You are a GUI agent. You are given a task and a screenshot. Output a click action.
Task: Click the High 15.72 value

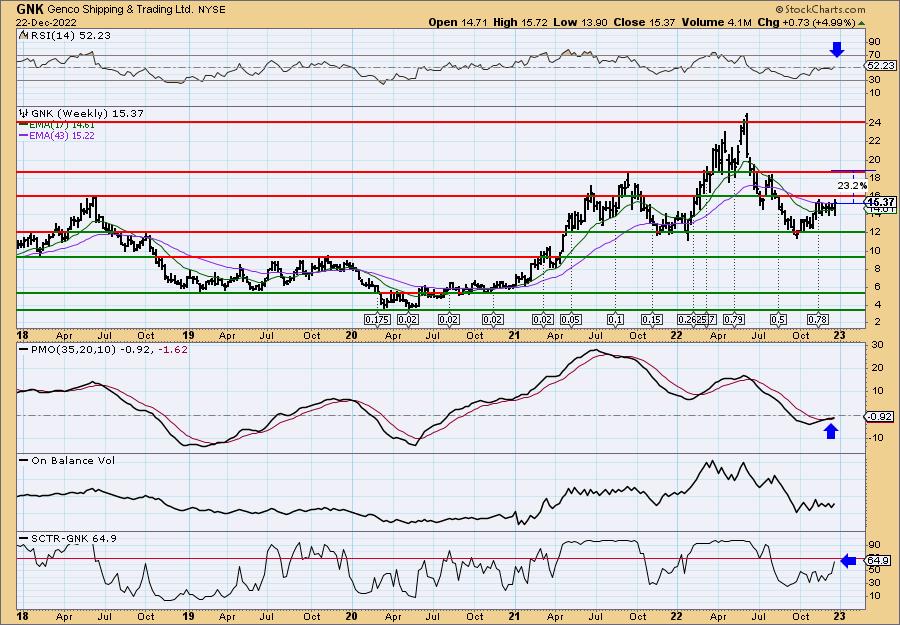[x=521, y=22]
